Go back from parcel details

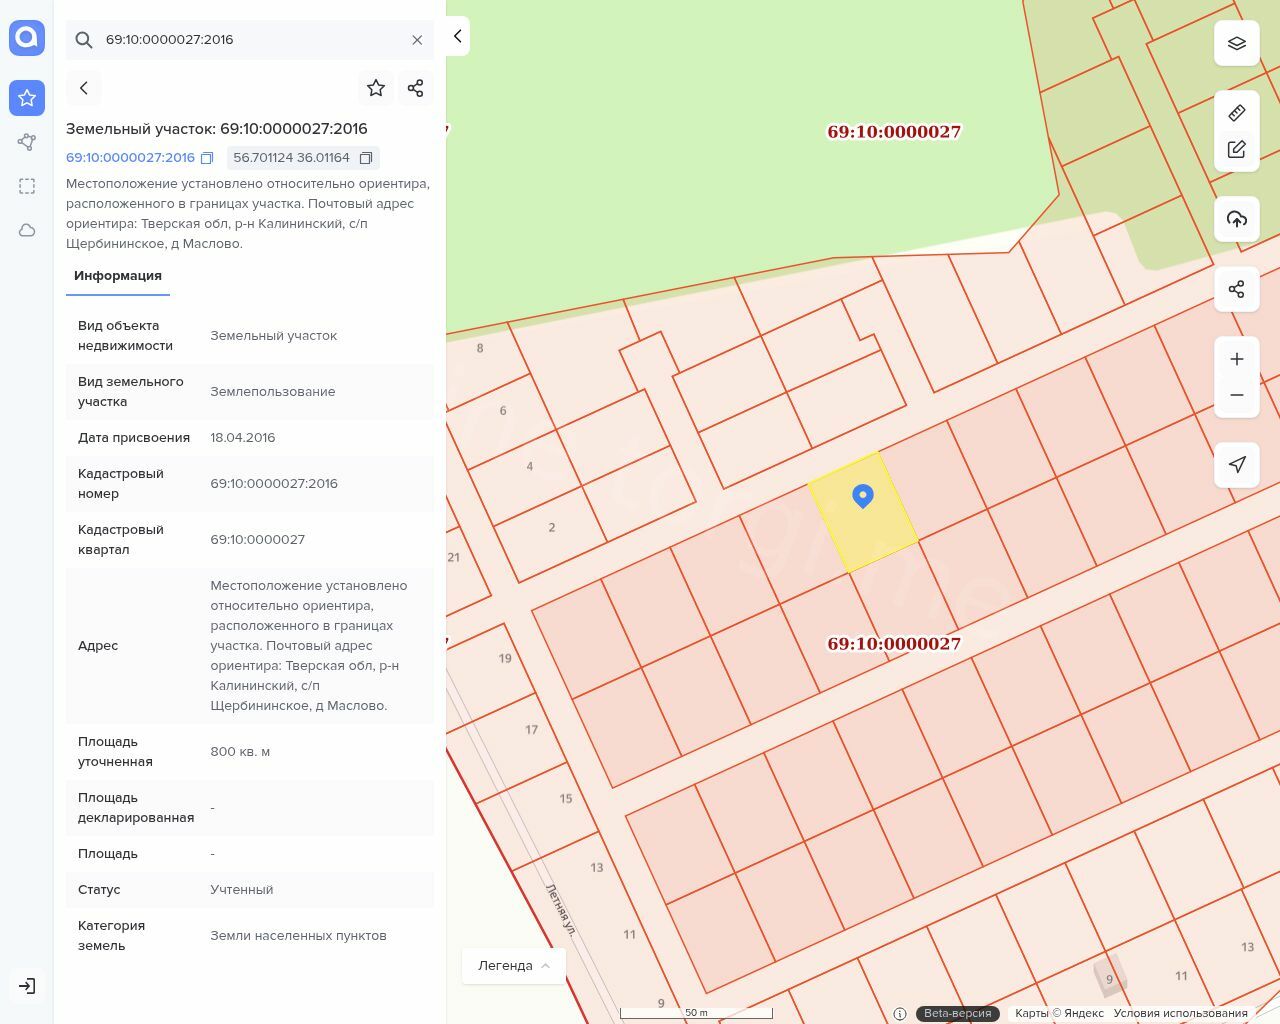(84, 88)
